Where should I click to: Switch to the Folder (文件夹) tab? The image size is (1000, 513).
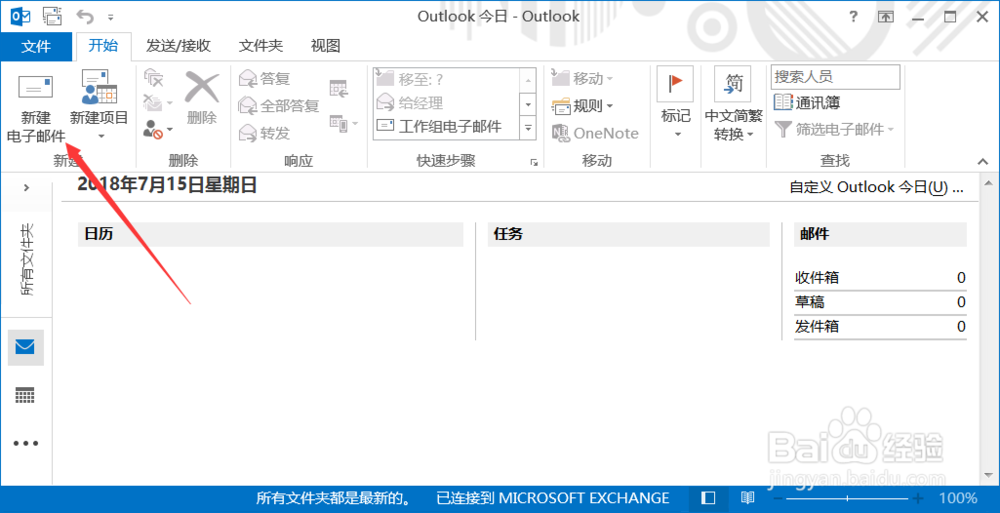click(261, 46)
